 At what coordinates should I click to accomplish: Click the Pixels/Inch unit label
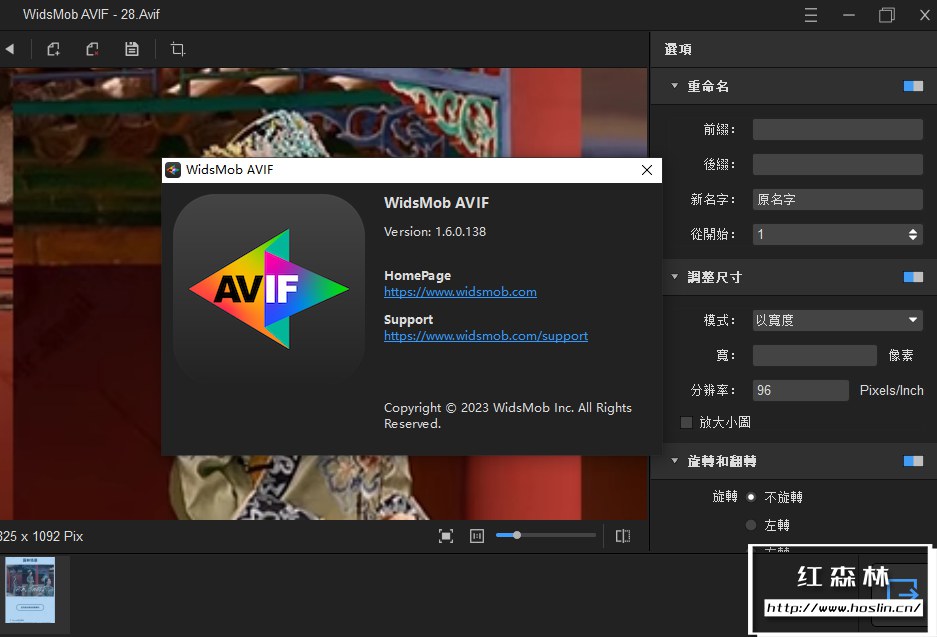(x=892, y=390)
